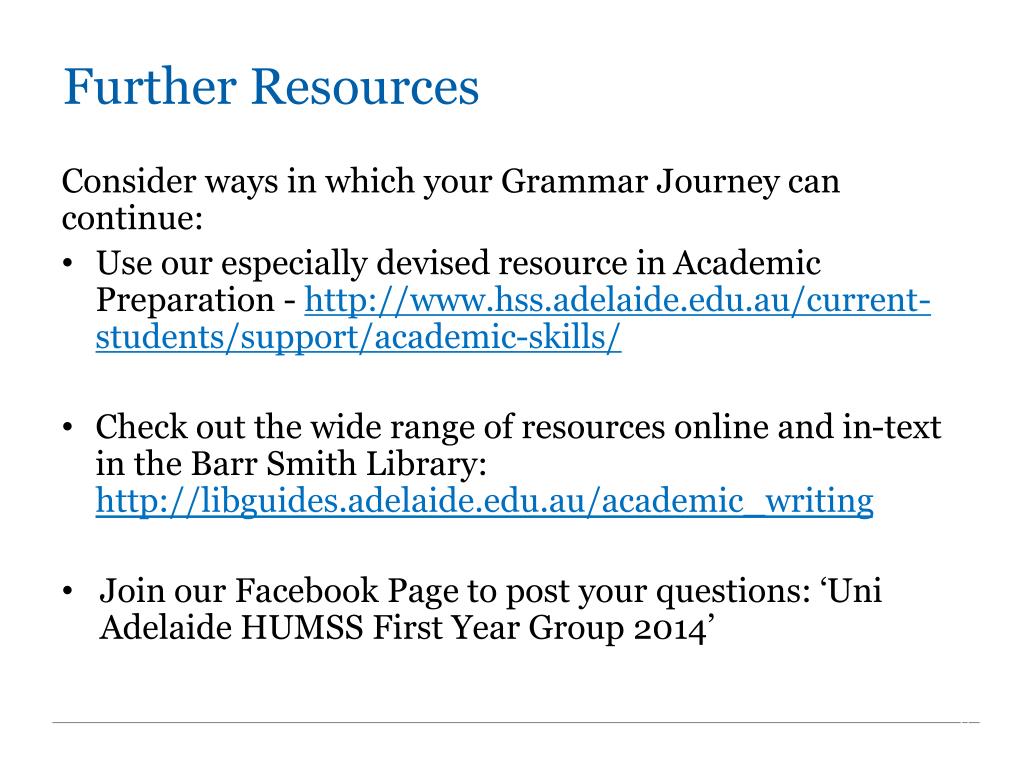Click the bullet before 'Join our Facebook Page'
The height and width of the screenshot is (768, 1024).
(x=67, y=591)
